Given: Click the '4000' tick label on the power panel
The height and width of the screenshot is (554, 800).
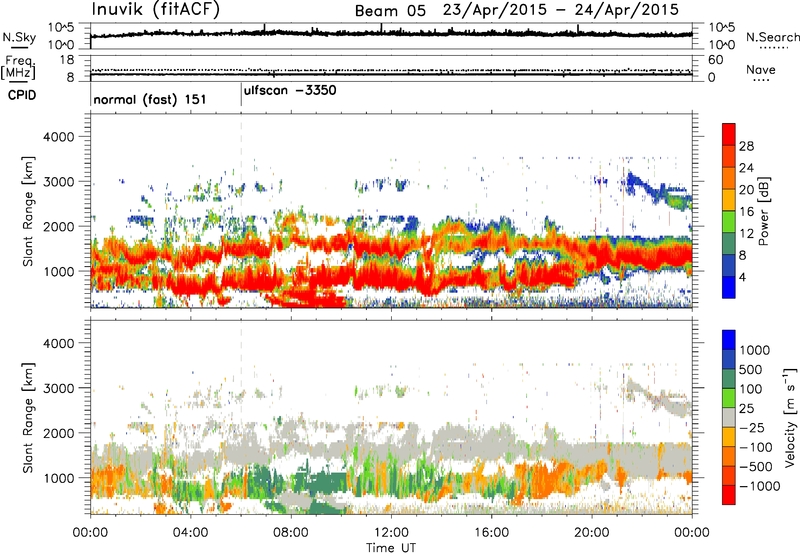Looking at the screenshot, I should click(58, 137).
